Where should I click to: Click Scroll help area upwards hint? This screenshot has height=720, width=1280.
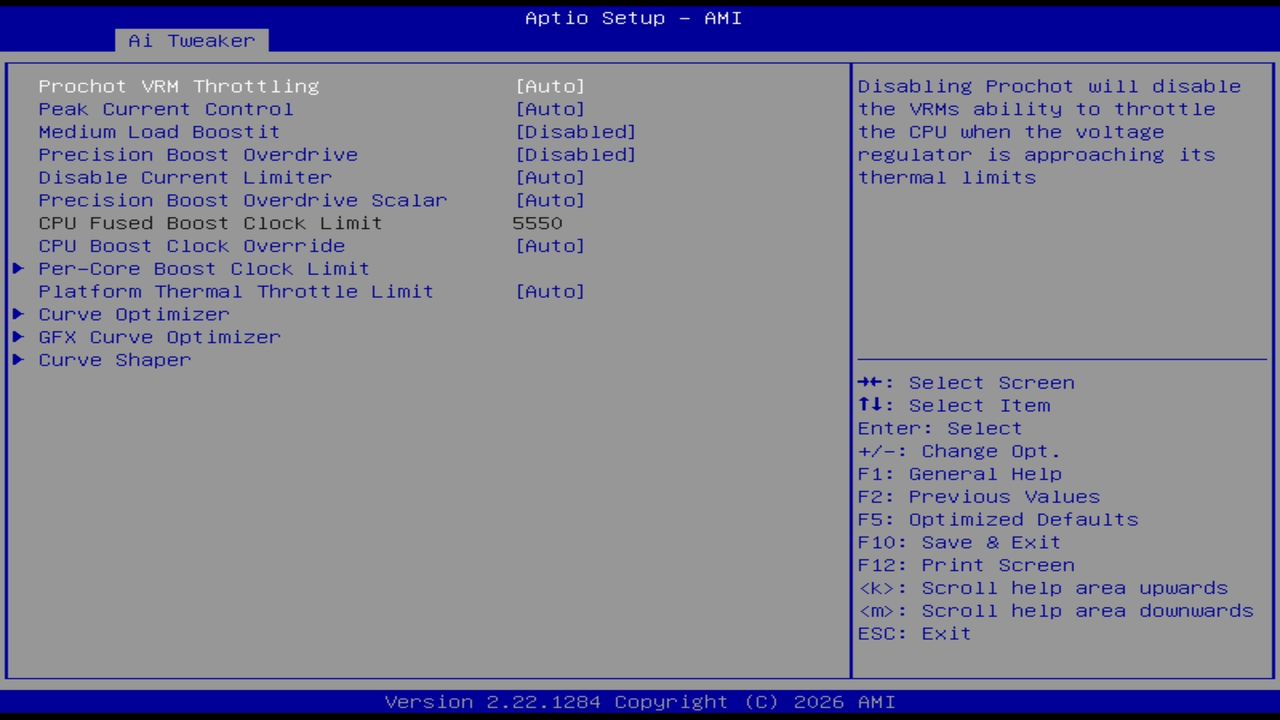[1043, 589]
